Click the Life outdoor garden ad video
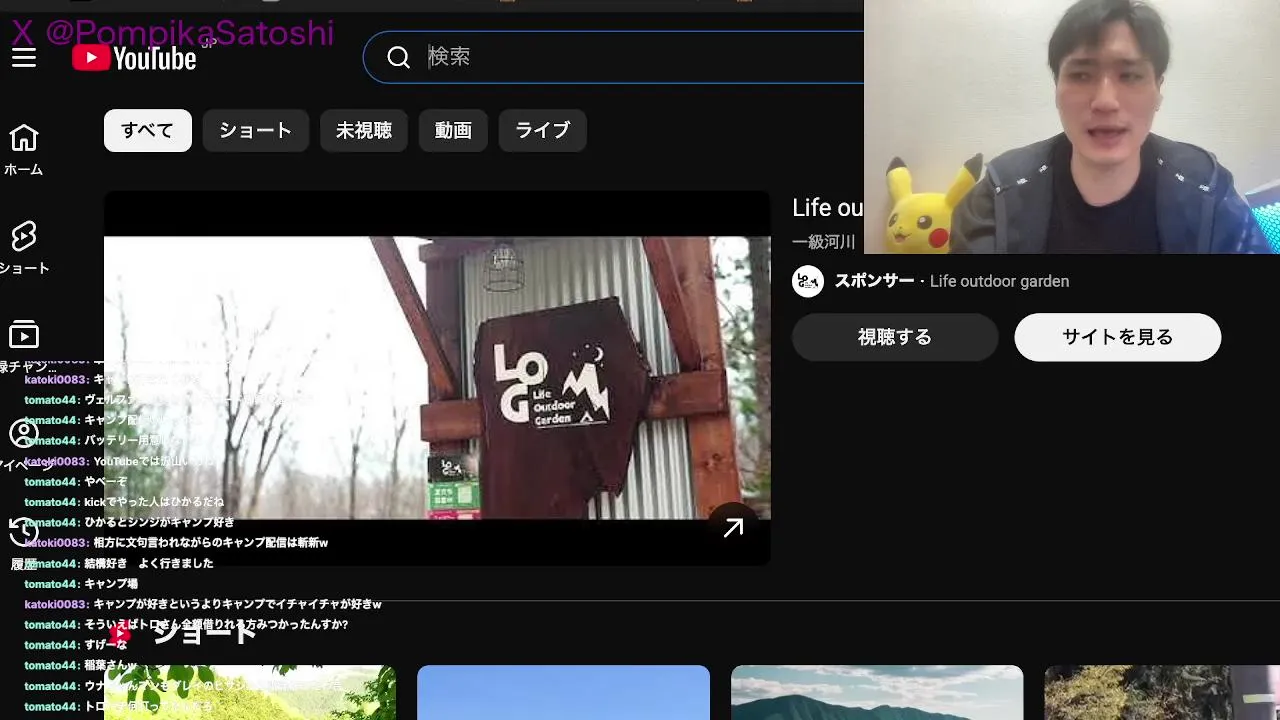 (x=437, y=378)
